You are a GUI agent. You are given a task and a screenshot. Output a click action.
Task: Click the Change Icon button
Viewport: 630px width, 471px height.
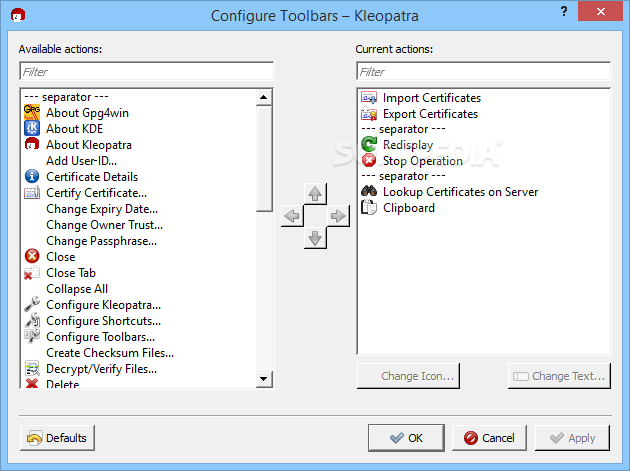(x=408, y=376)
